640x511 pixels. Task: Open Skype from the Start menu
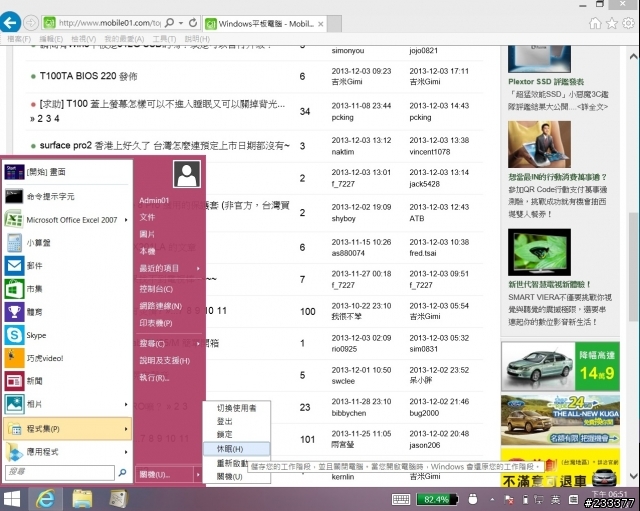(36, 335)
